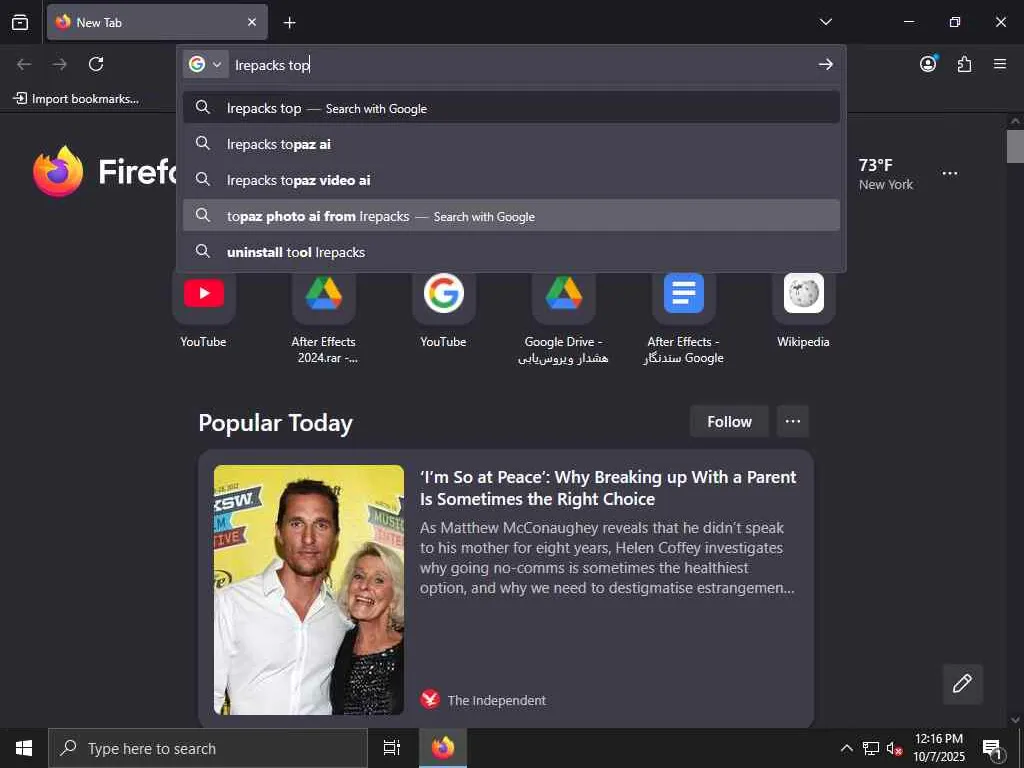Open the McConaughey article thumbnail image
The height and width of the screenshot is (768, 1024).
pos(309,589)
